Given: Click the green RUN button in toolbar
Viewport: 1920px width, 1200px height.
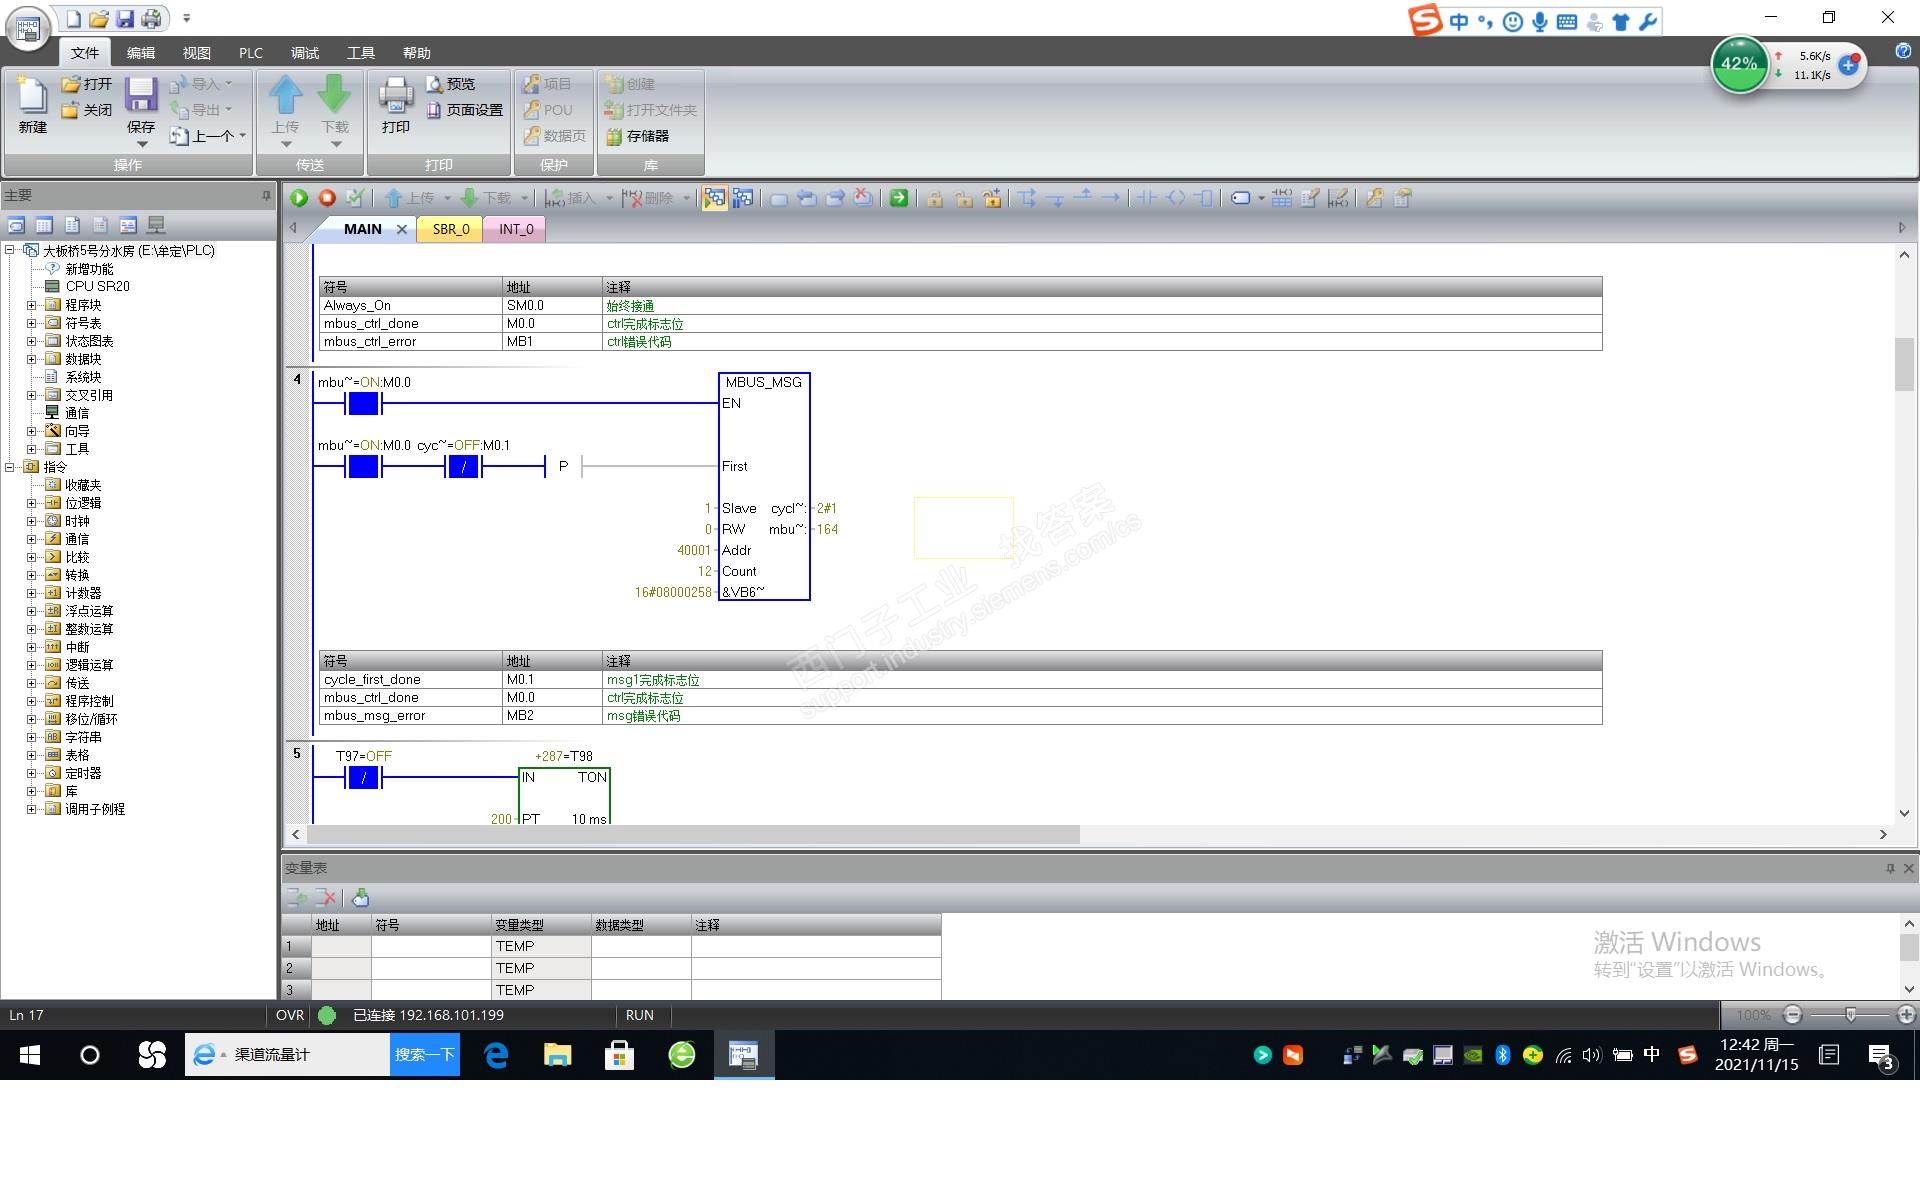Looking at the screenshot, I should (x=299, y=198).
